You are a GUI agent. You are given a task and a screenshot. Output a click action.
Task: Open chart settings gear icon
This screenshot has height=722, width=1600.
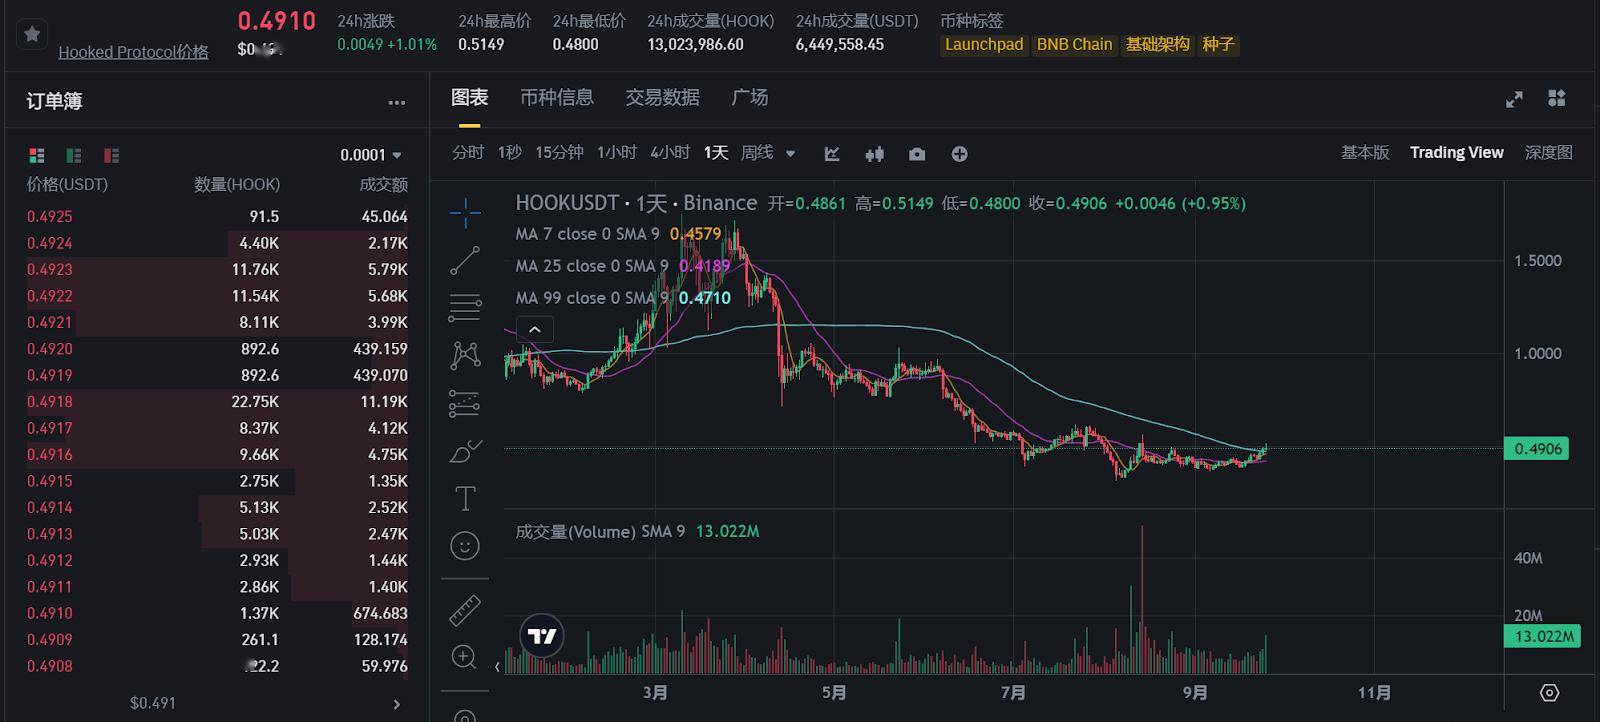click(x=1550, y=693)
